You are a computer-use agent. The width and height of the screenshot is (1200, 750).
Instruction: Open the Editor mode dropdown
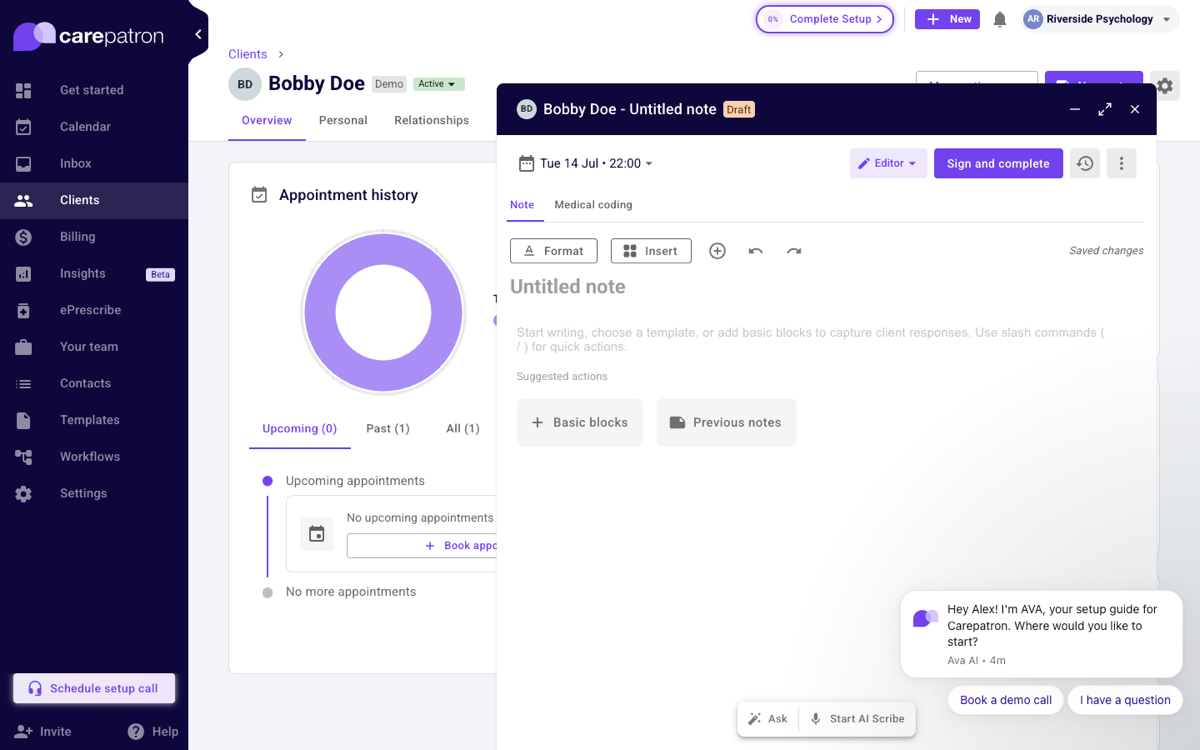[888, 163]
